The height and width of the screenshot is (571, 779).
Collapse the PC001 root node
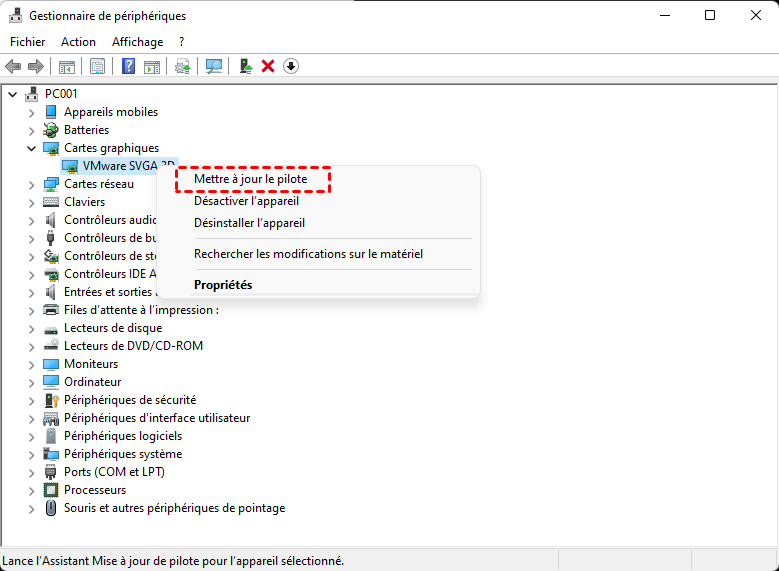pos(12,94)
